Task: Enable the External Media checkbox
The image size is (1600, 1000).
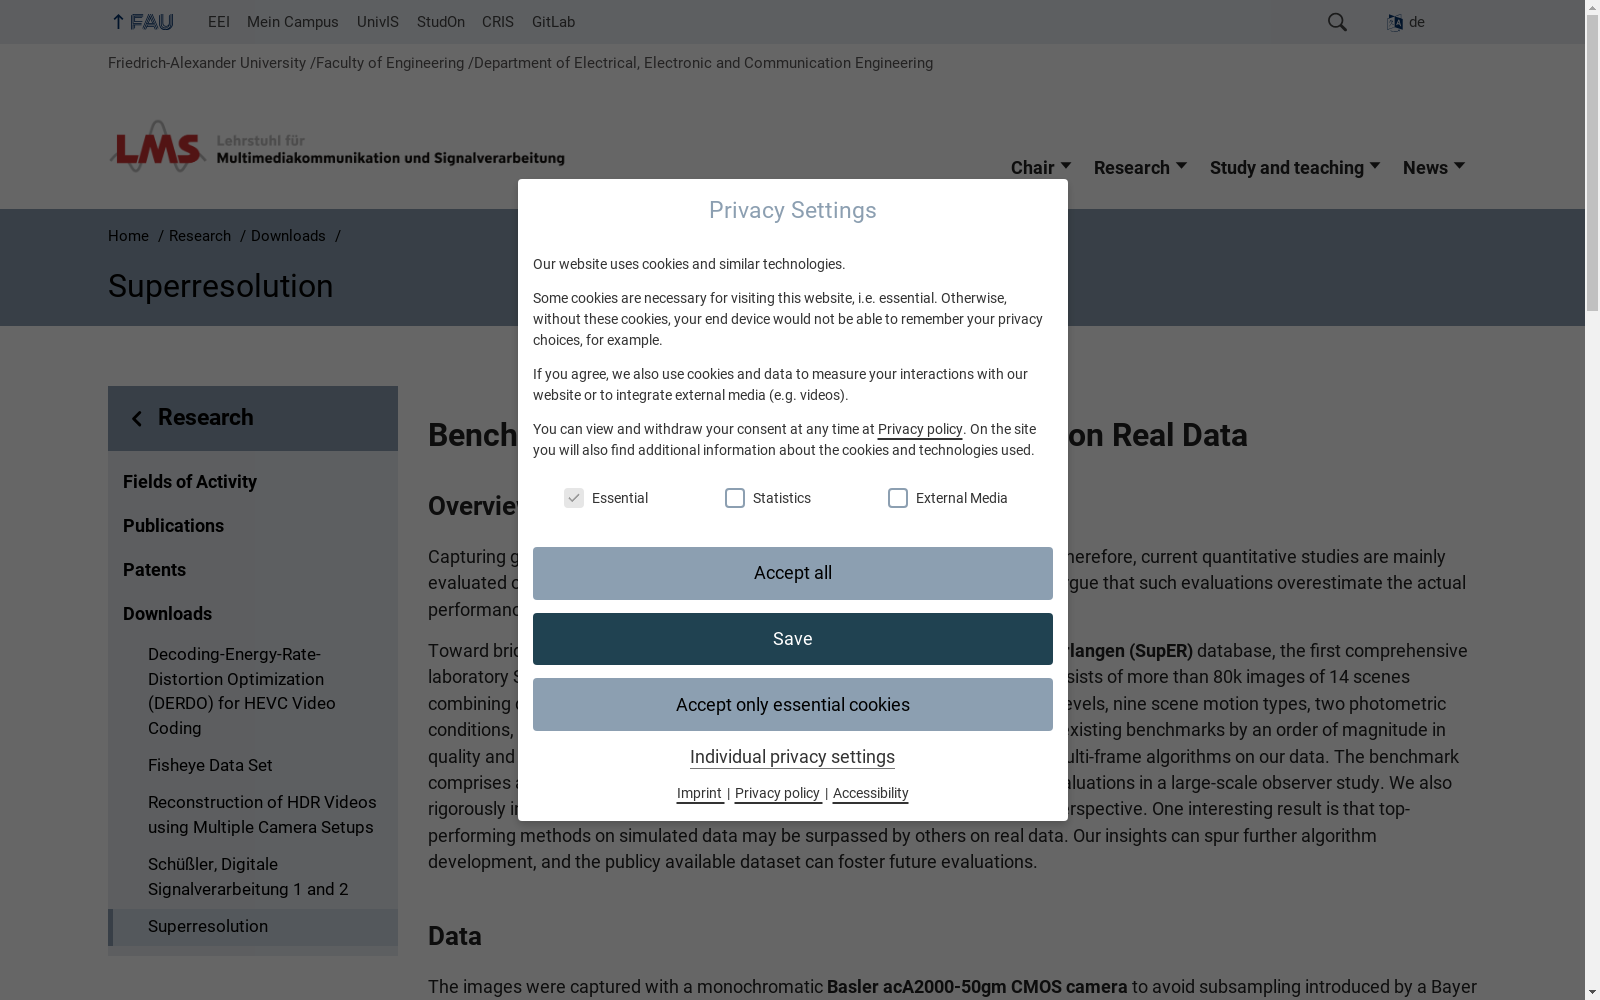Action: coord(898,498)
